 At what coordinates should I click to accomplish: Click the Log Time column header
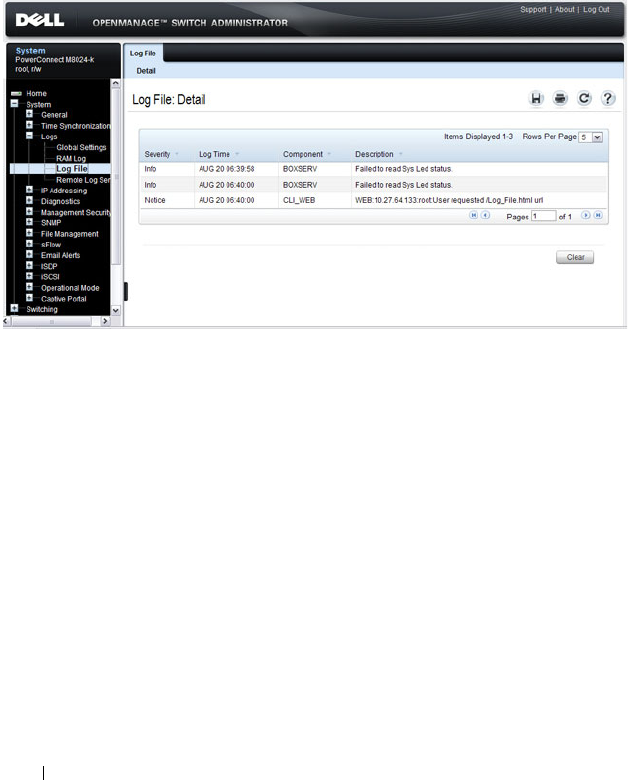point(214,154)
